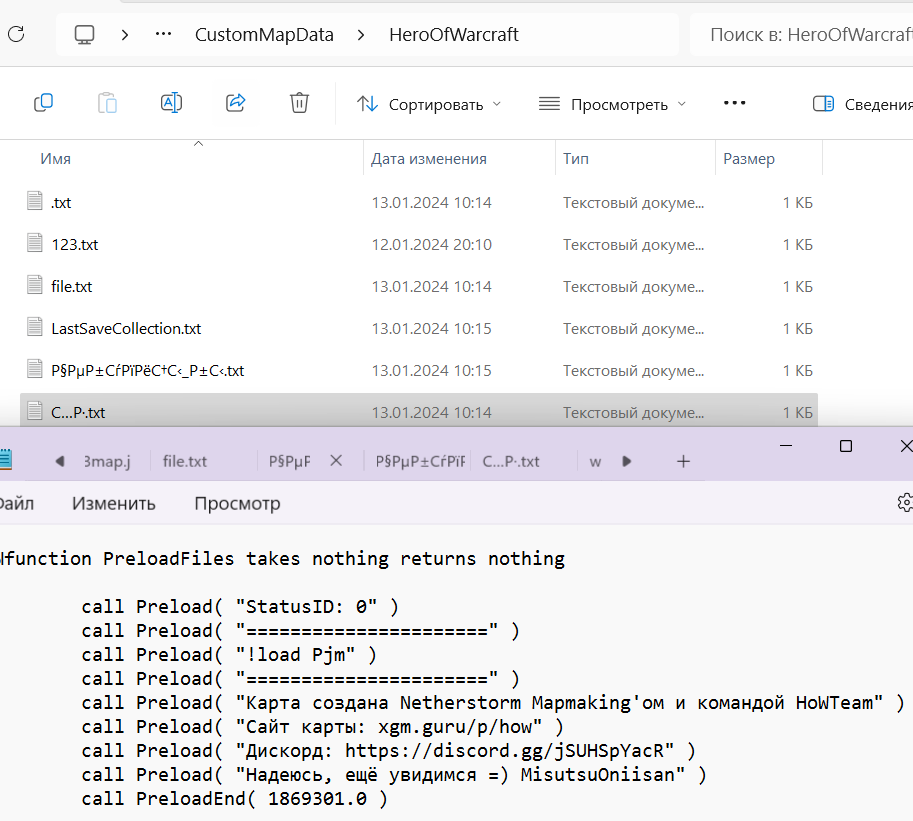Open the Сортировать dropdown
Screen dimensions: 913x821
point(430,104)
